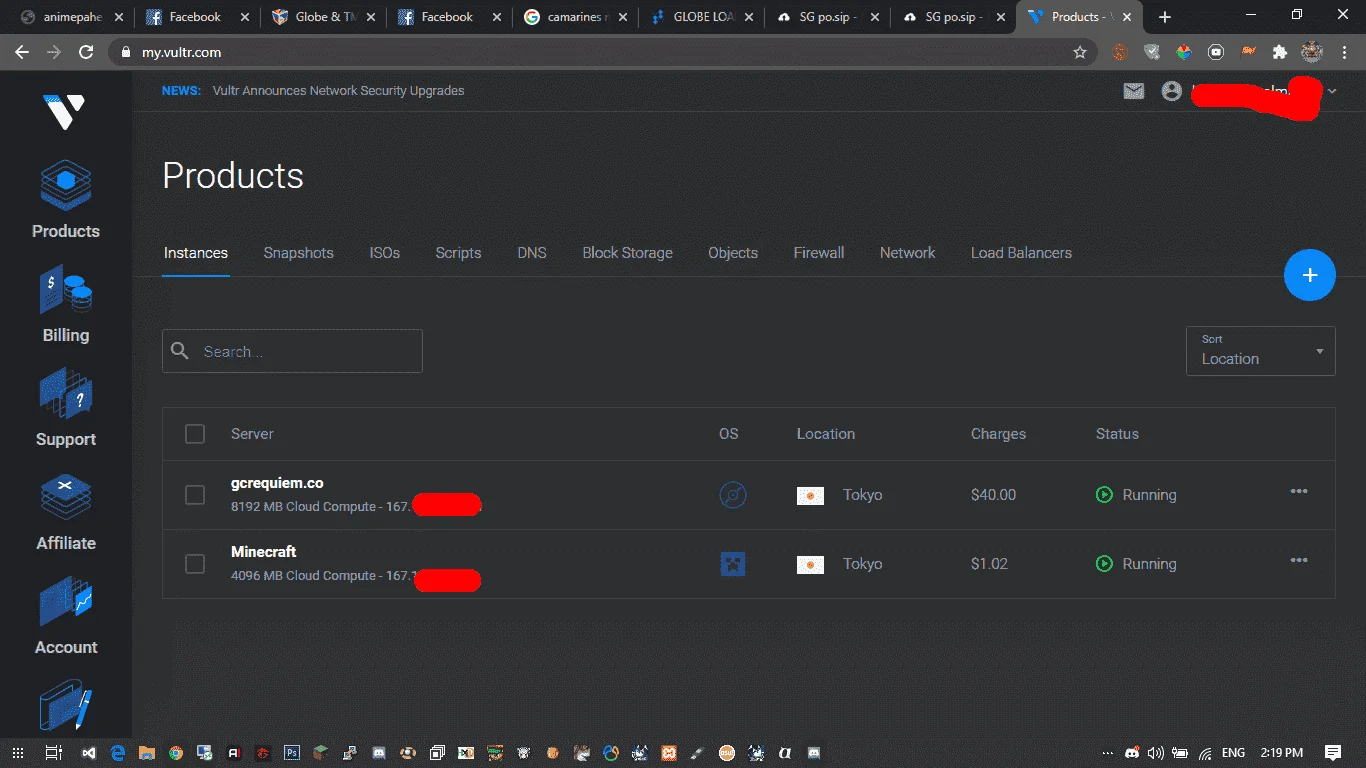Reload the page
The height and width of the screenshot is (768, 1366).
coord(86,52)
